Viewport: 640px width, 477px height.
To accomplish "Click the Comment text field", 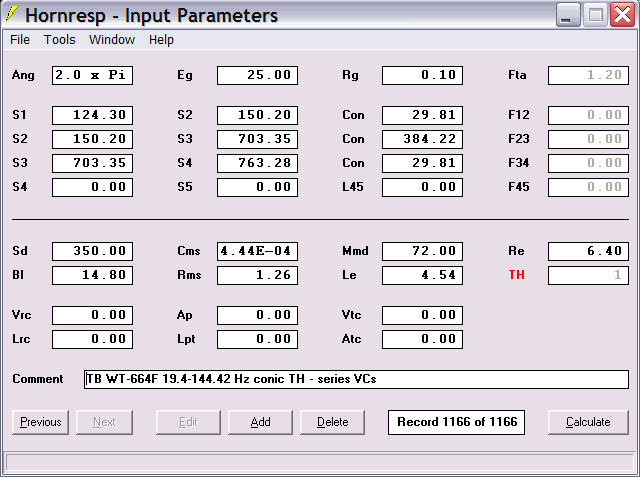I will click(356, 379).
